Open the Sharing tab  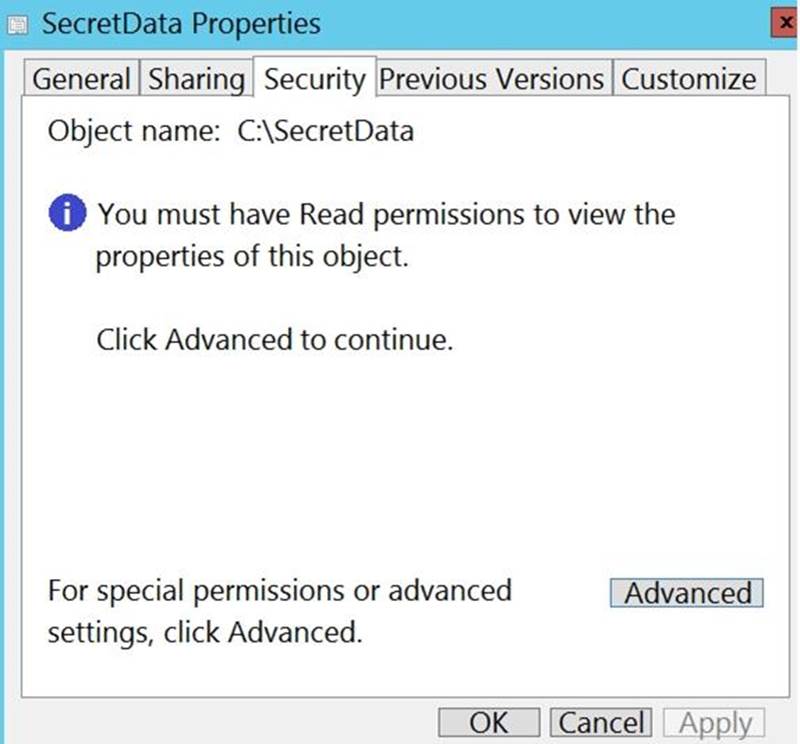(196, 79)
